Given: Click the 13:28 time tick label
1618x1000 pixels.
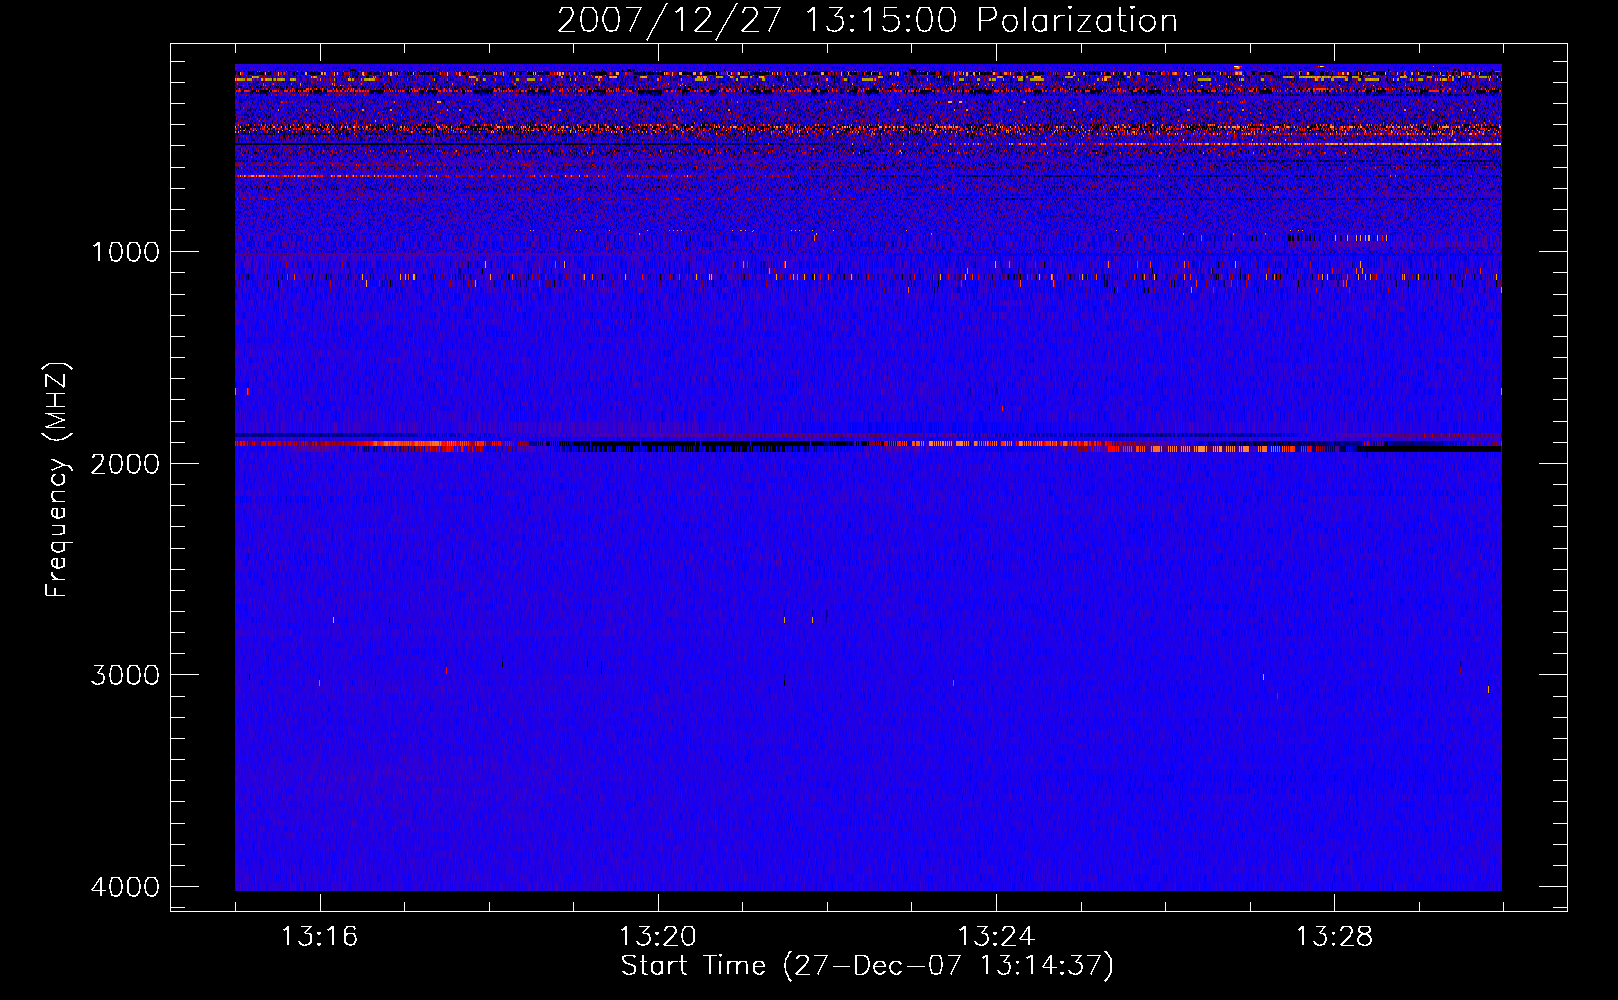Looking at the screenshot, I should pyautogui.click(x=1334, y=937).
